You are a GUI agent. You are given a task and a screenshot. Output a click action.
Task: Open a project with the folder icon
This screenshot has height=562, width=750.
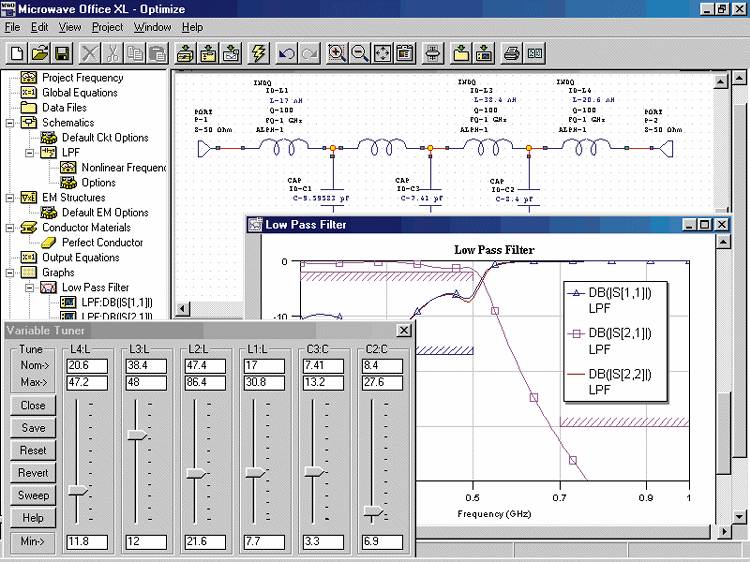pyautogui.click(x=40, y=53)
